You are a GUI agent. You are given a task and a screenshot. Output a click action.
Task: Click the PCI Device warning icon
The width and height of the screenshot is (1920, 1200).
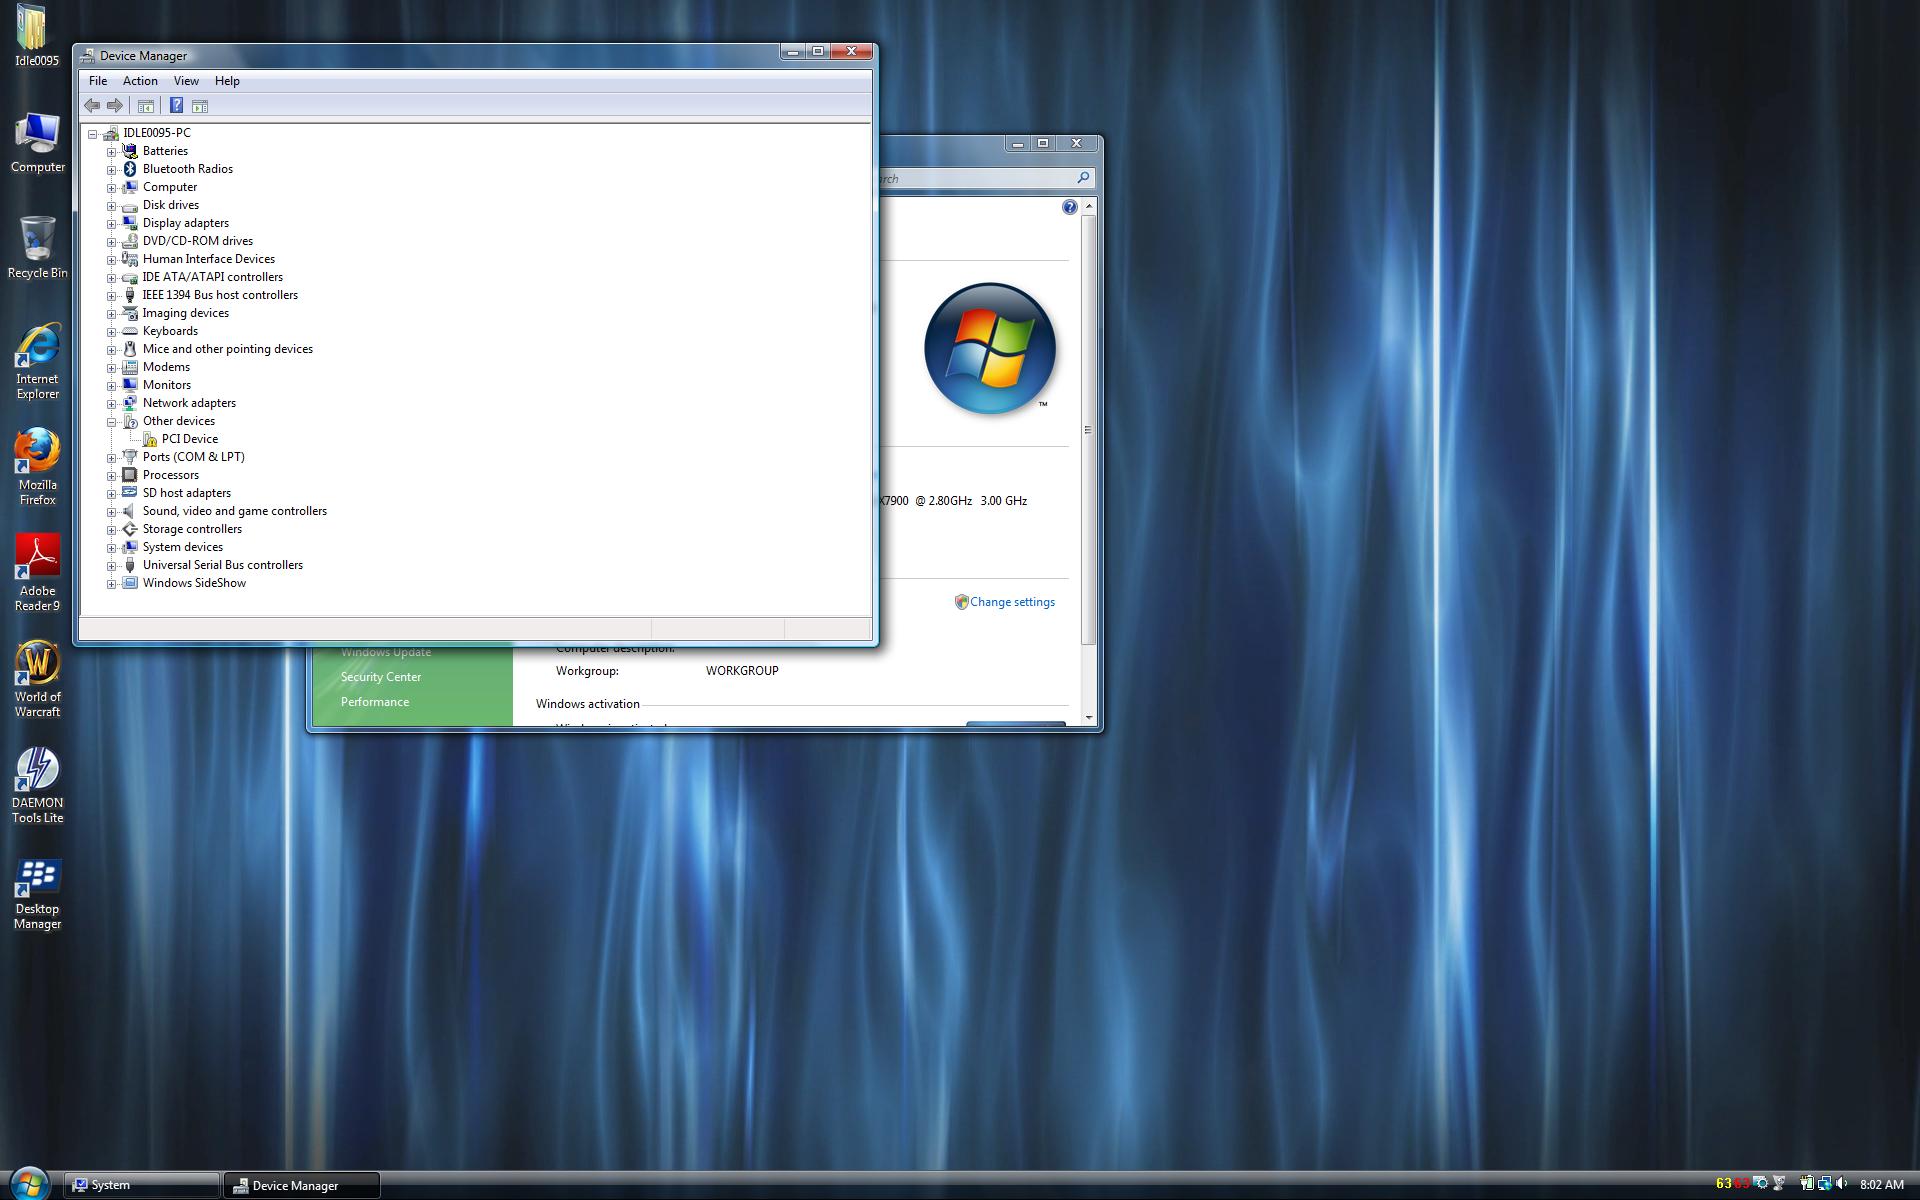tap(149, 439)
